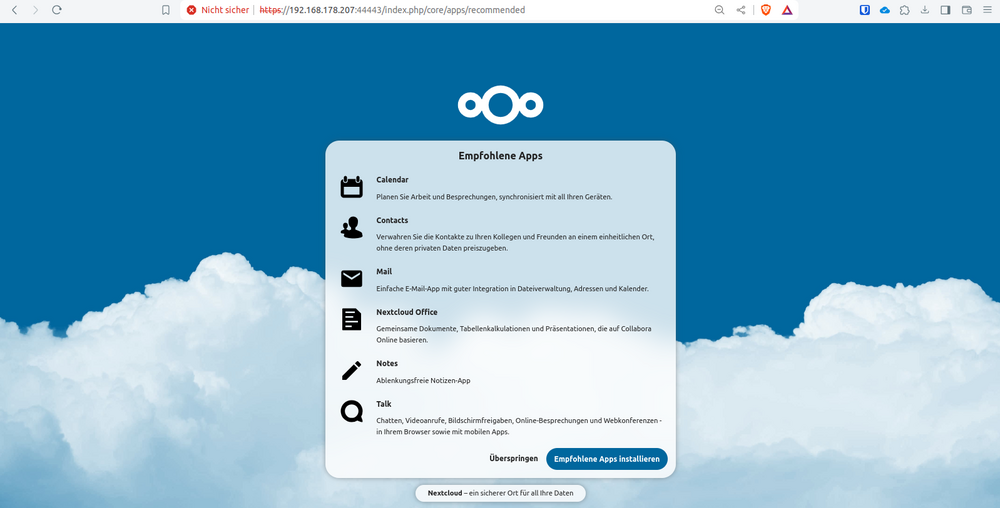Open the Bitwarden extension icon
Viewport: 1000px width, 508px height.
[865, 10]
